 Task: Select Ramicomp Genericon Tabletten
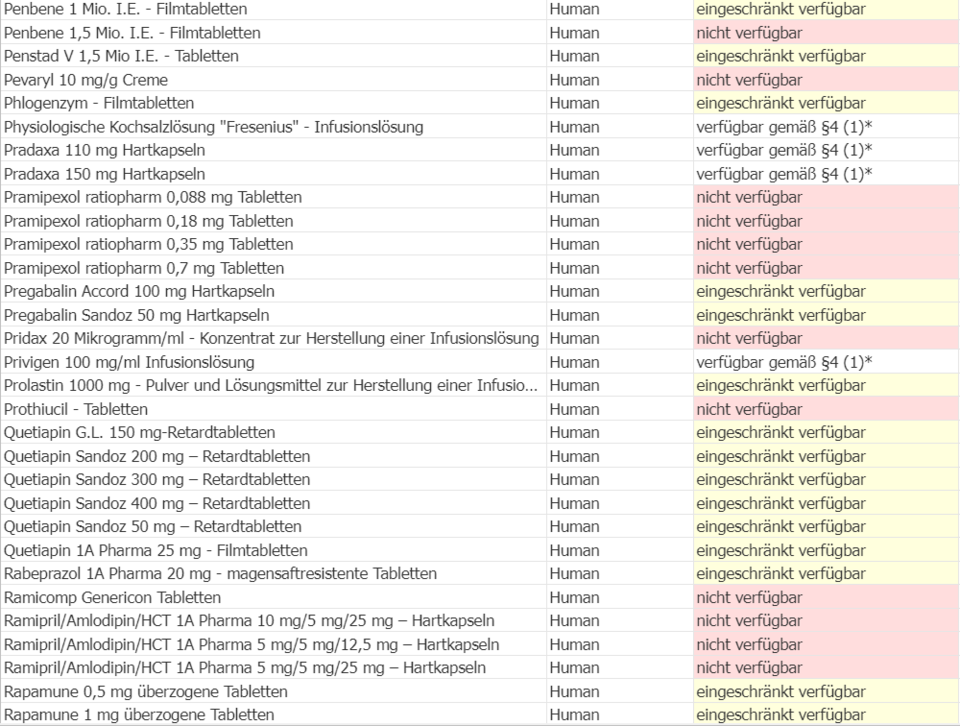tap(113, 597)
